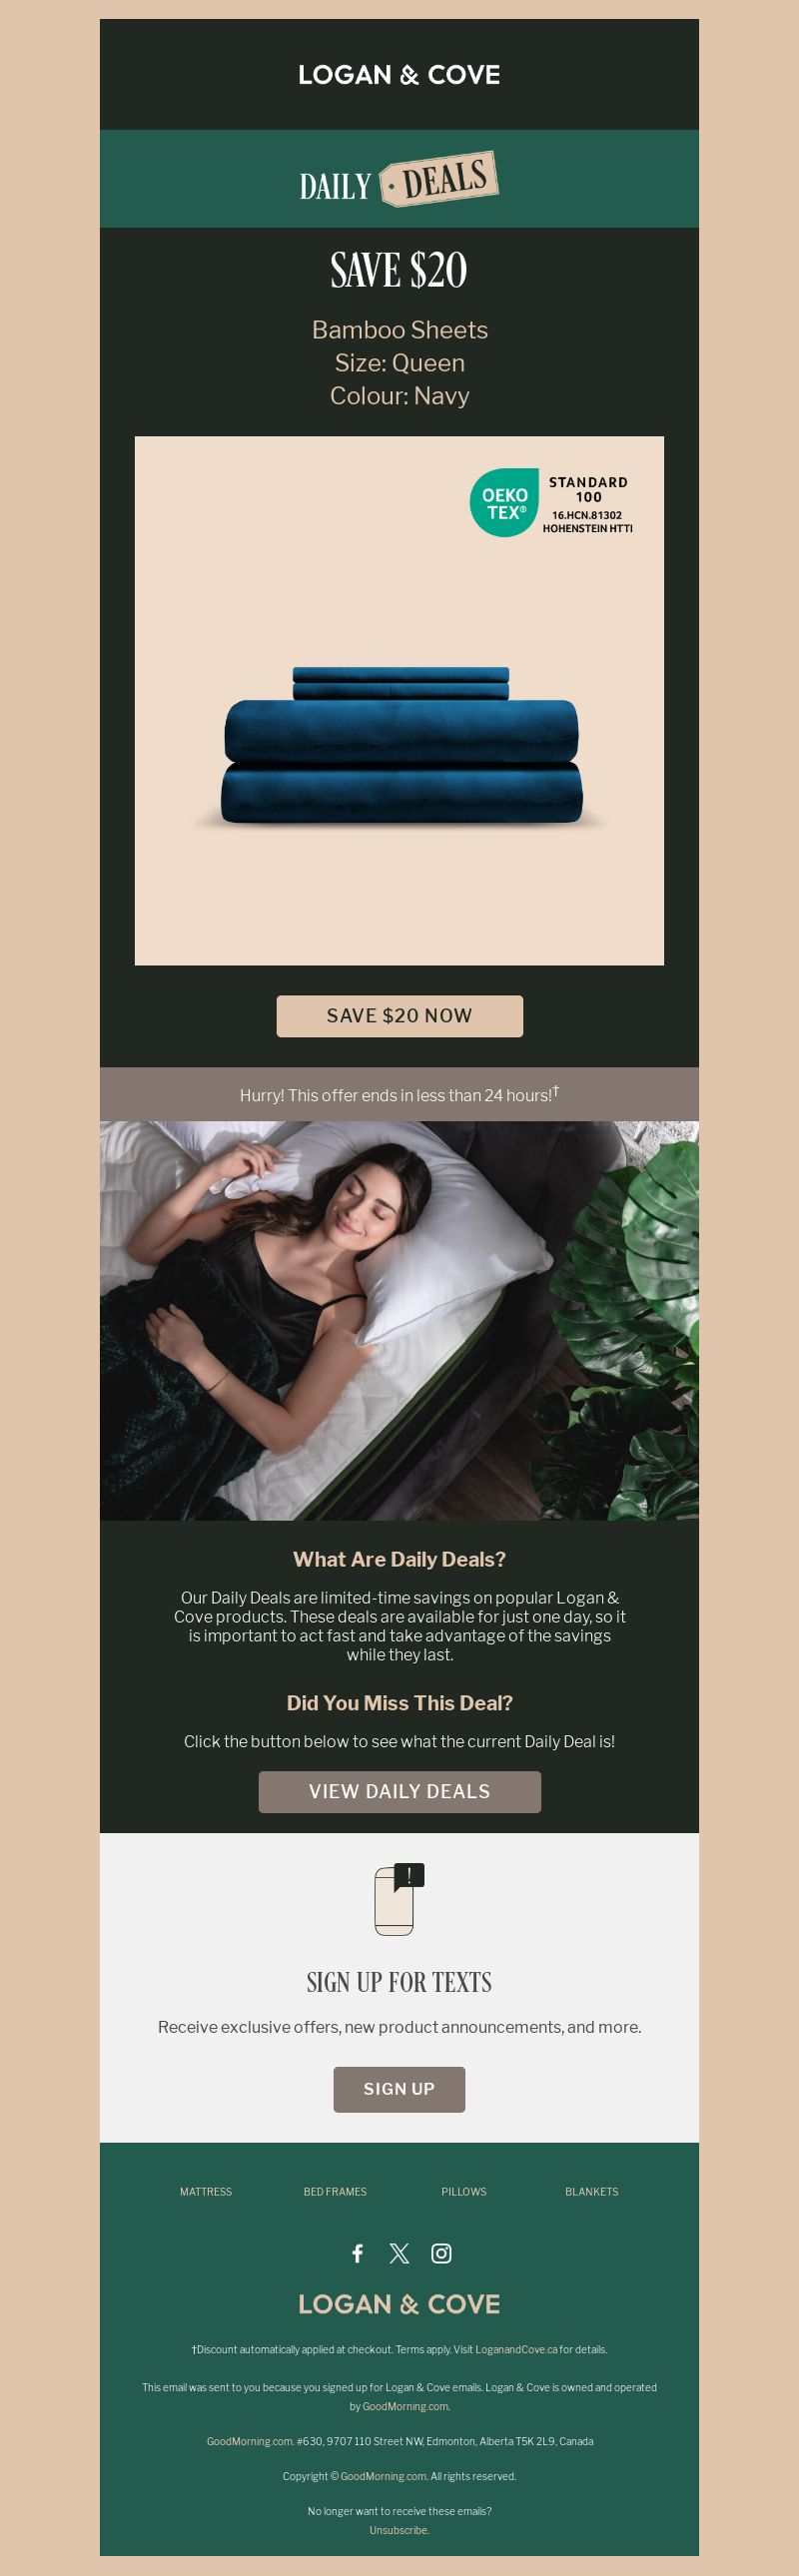Click the sleeping woman lifestyle photo
Screen dimensions: 799x2576
[x=399, y=1321]
